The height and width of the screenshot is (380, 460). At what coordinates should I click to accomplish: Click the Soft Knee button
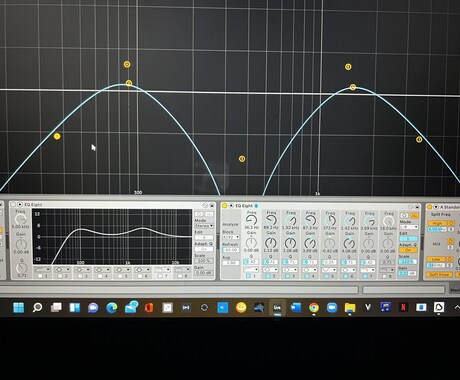[439, 275]
